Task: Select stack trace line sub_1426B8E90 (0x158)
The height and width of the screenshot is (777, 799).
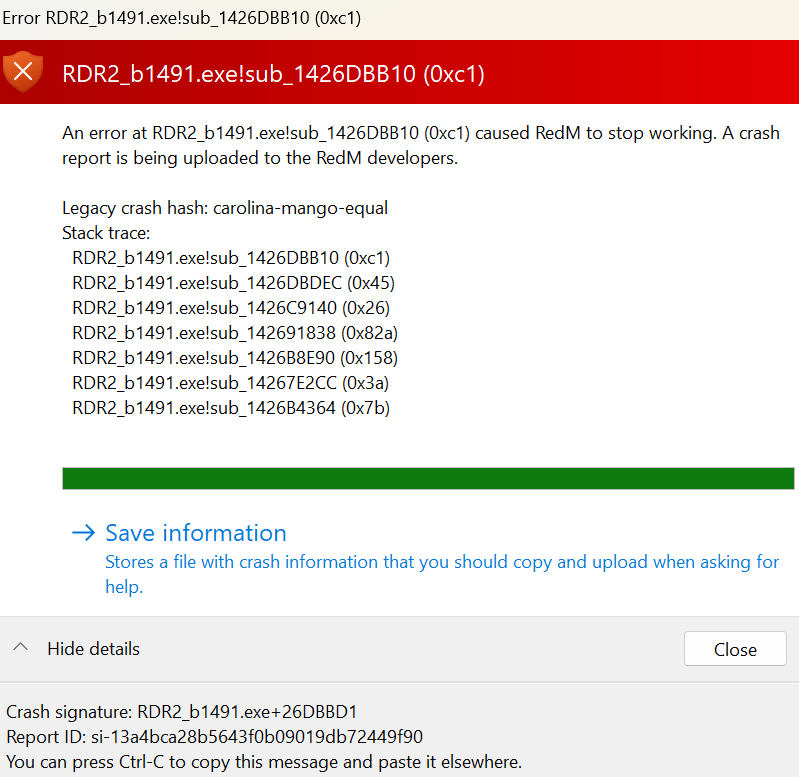Action: (235, 358)
